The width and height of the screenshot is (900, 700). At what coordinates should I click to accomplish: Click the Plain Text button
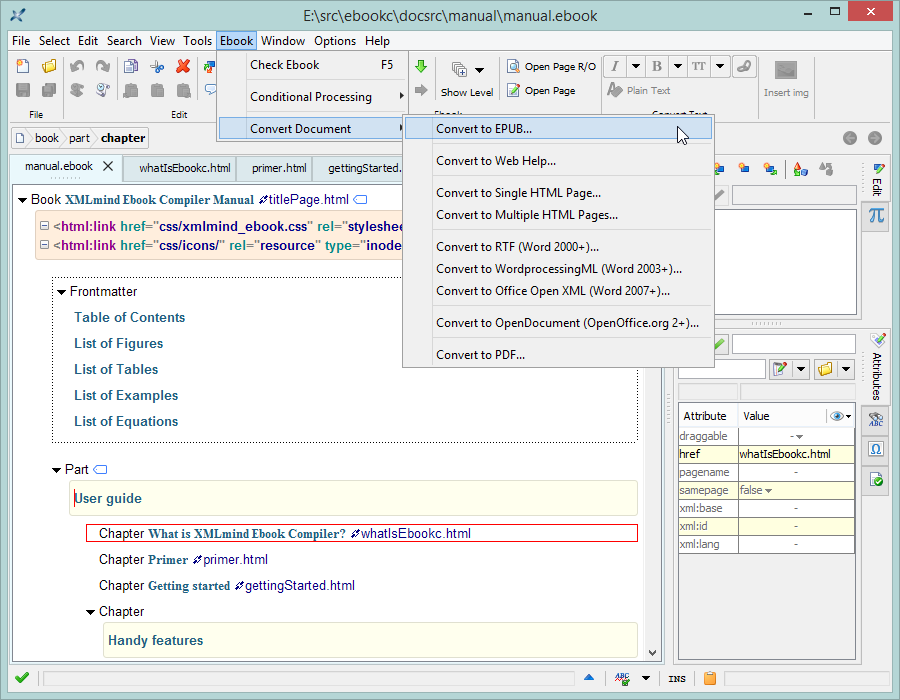pos(638,90)
